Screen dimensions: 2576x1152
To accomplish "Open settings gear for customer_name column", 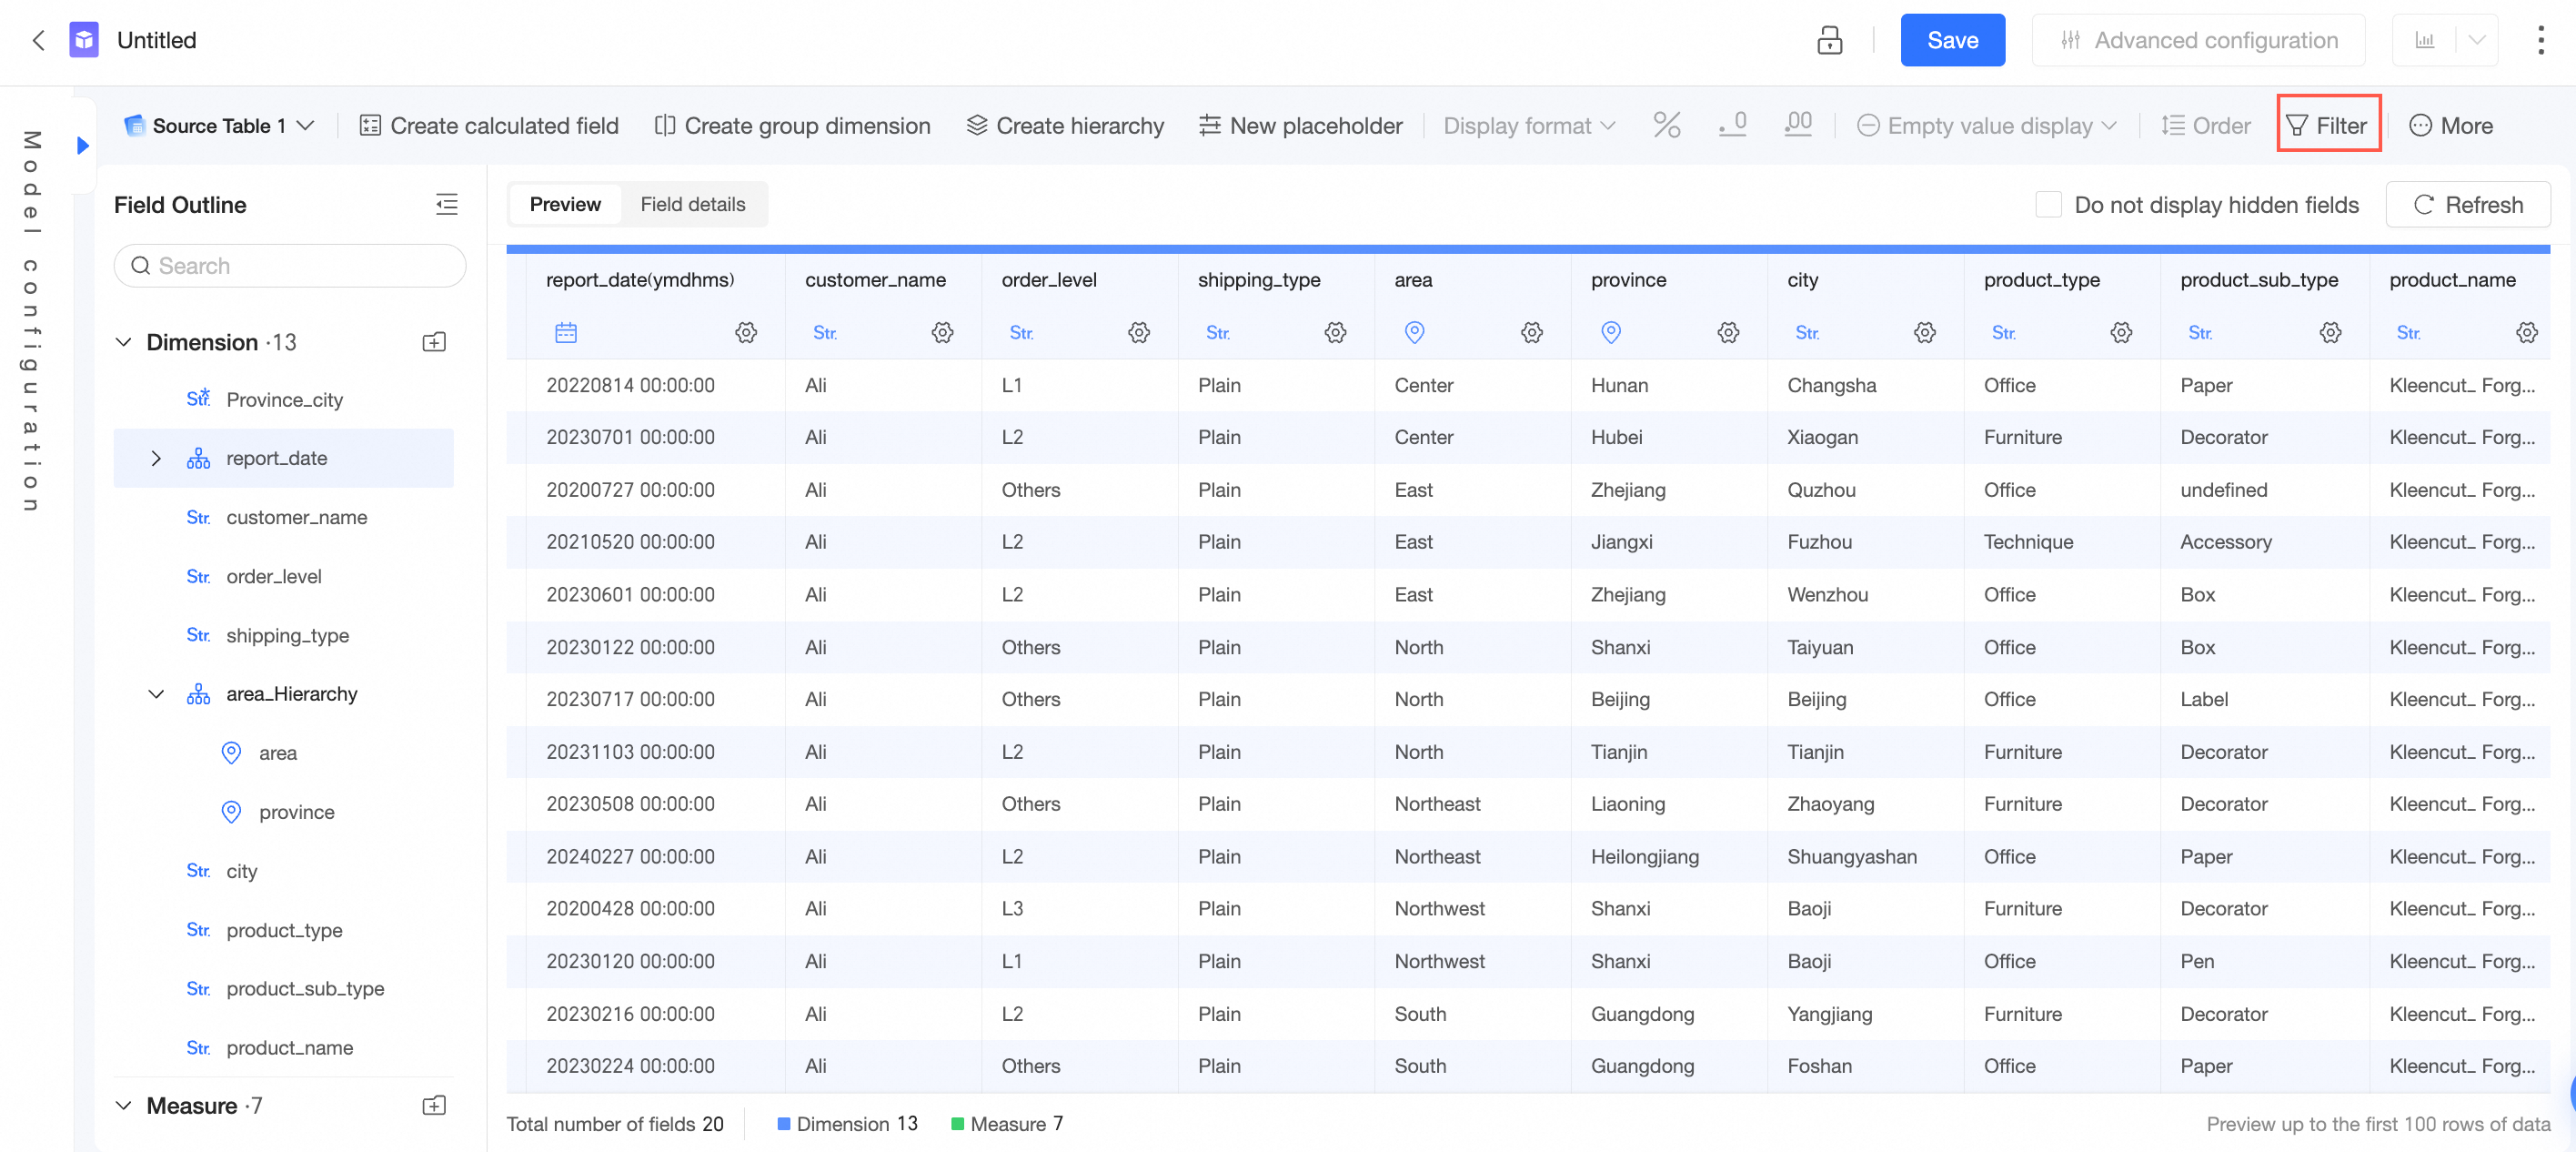I will tap(942, 332).
